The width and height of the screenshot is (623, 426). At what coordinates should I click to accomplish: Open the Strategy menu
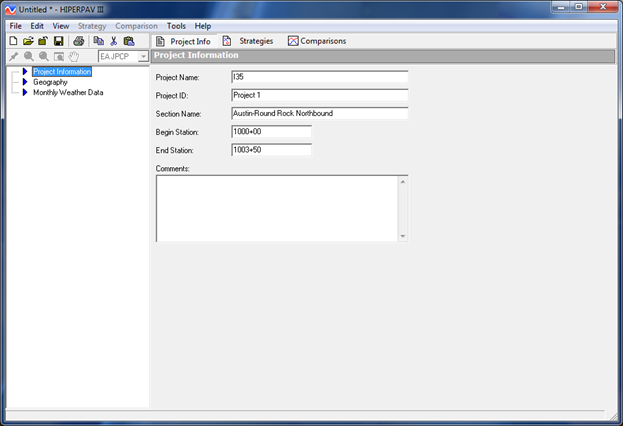coord(92,26)
